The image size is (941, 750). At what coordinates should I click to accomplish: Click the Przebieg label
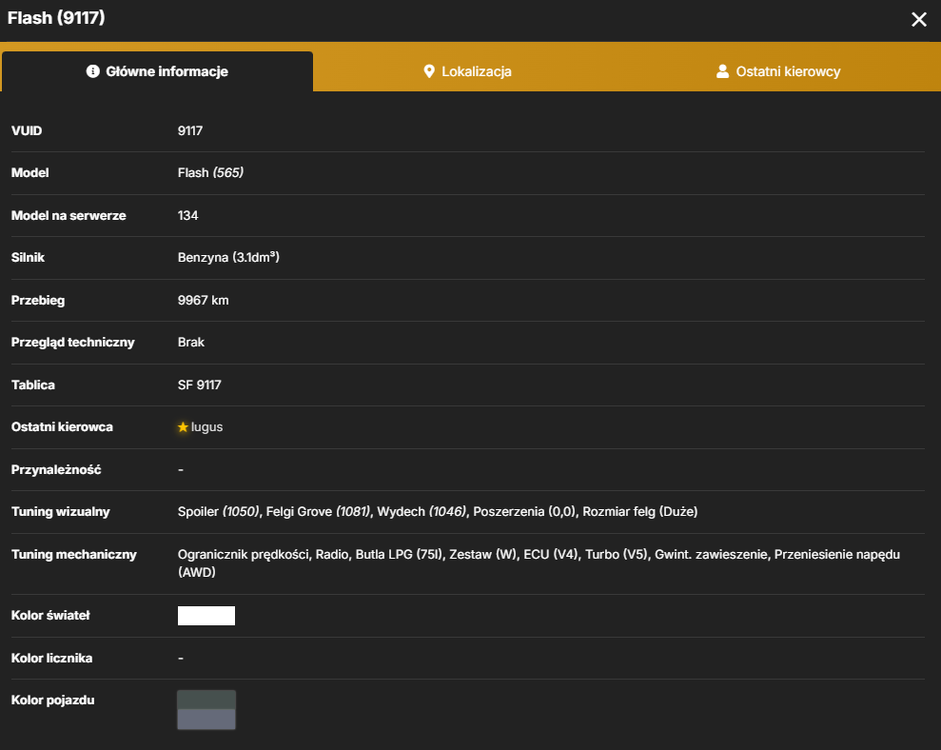(38, 300)
